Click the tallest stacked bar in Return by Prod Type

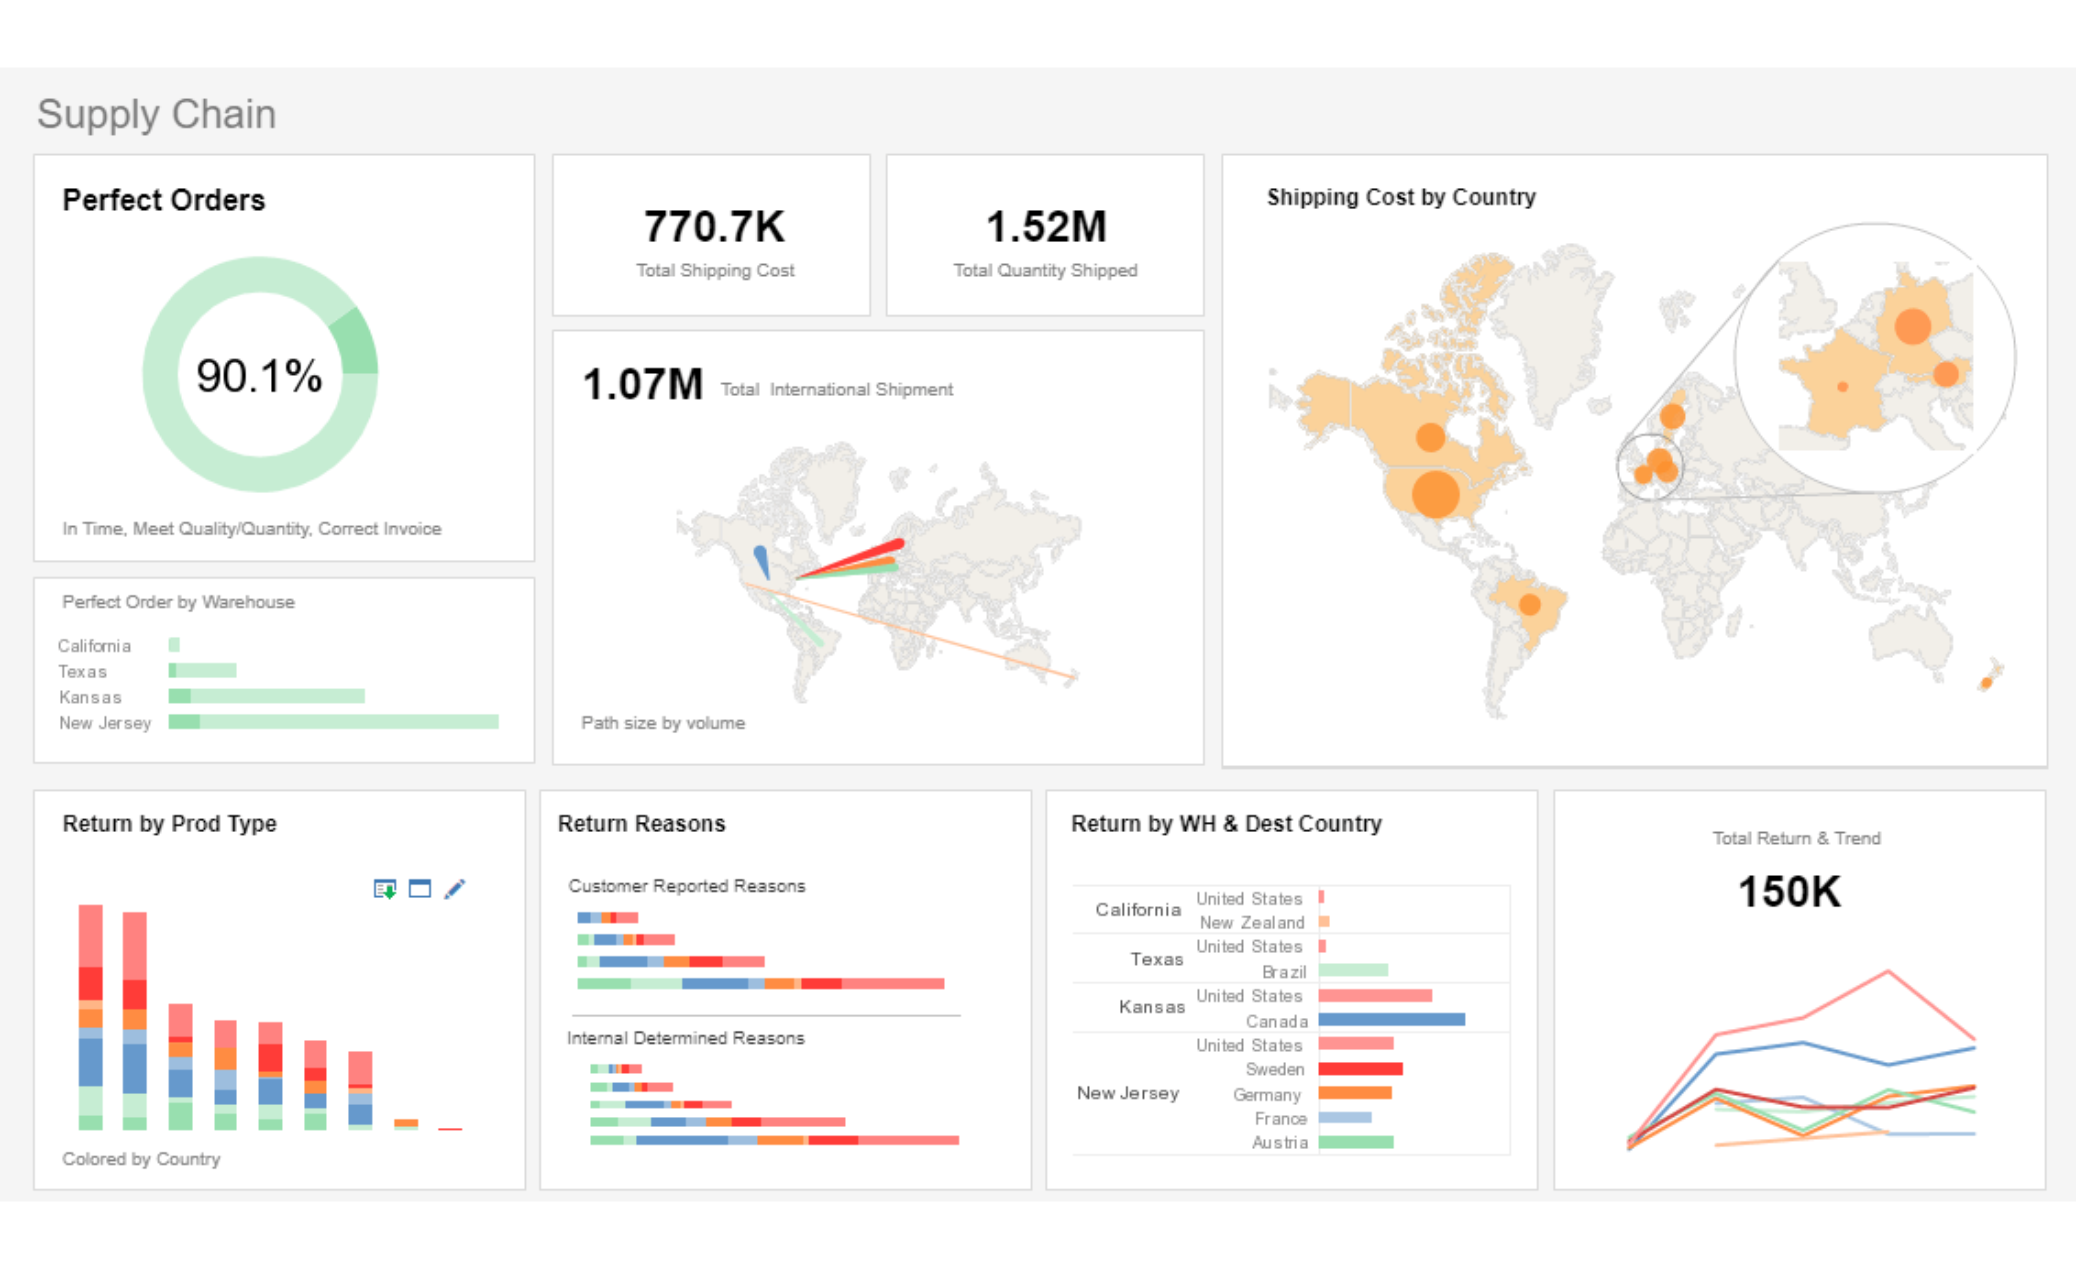click(x=91, y=1015)
